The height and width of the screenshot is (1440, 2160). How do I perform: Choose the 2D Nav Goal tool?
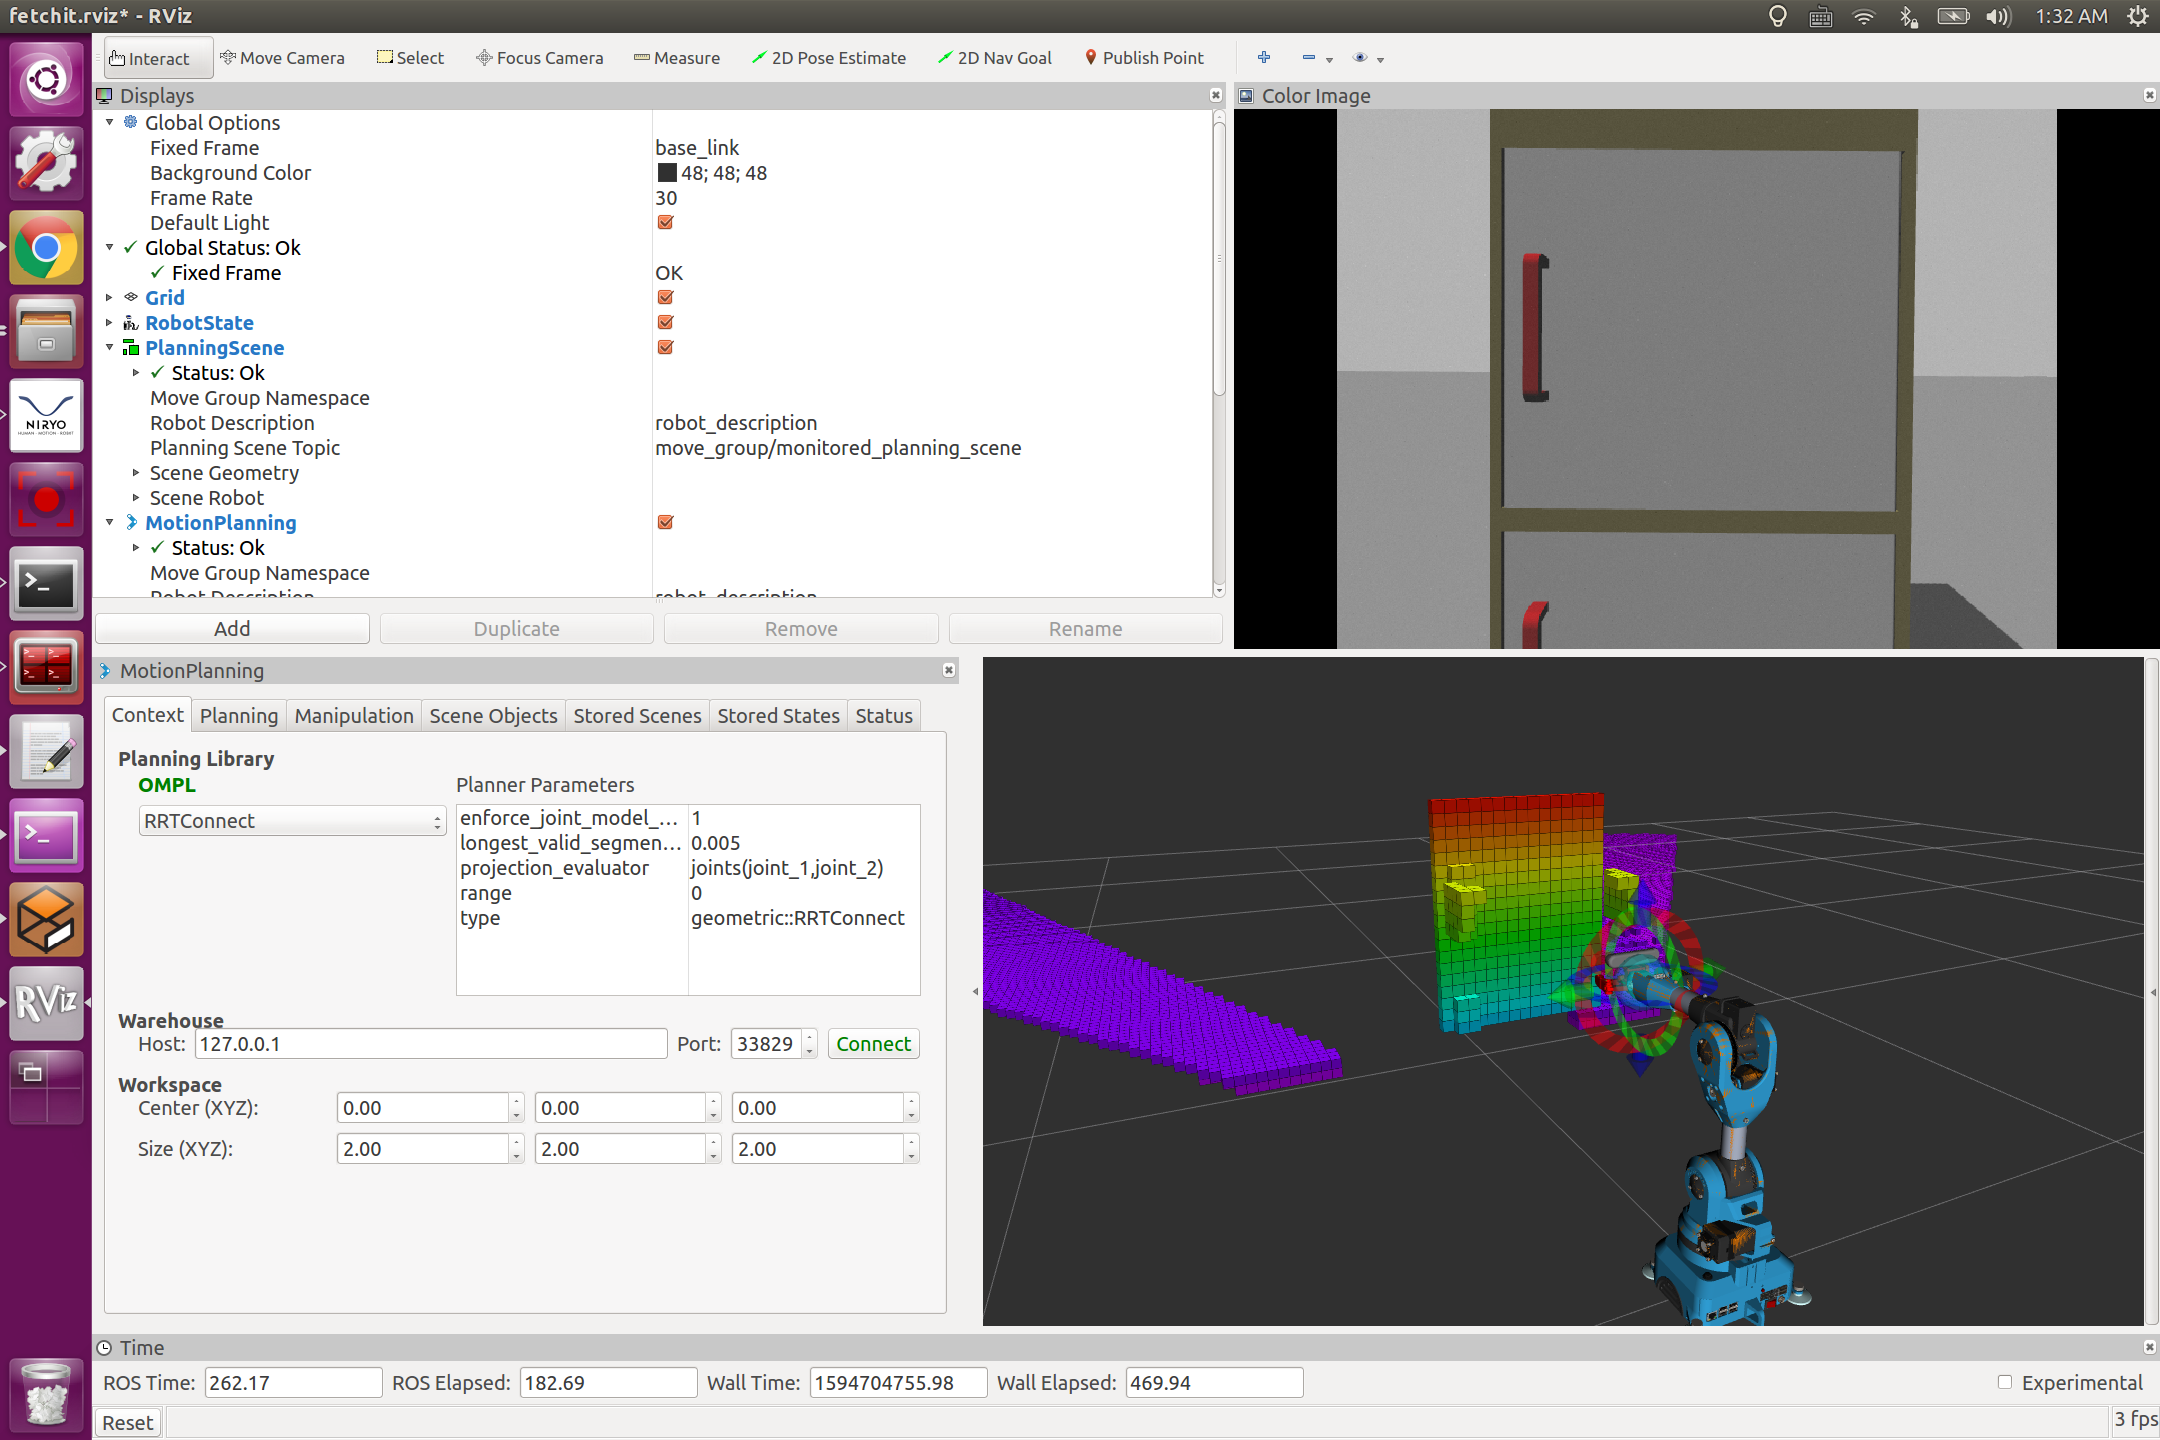click(994, 57)
